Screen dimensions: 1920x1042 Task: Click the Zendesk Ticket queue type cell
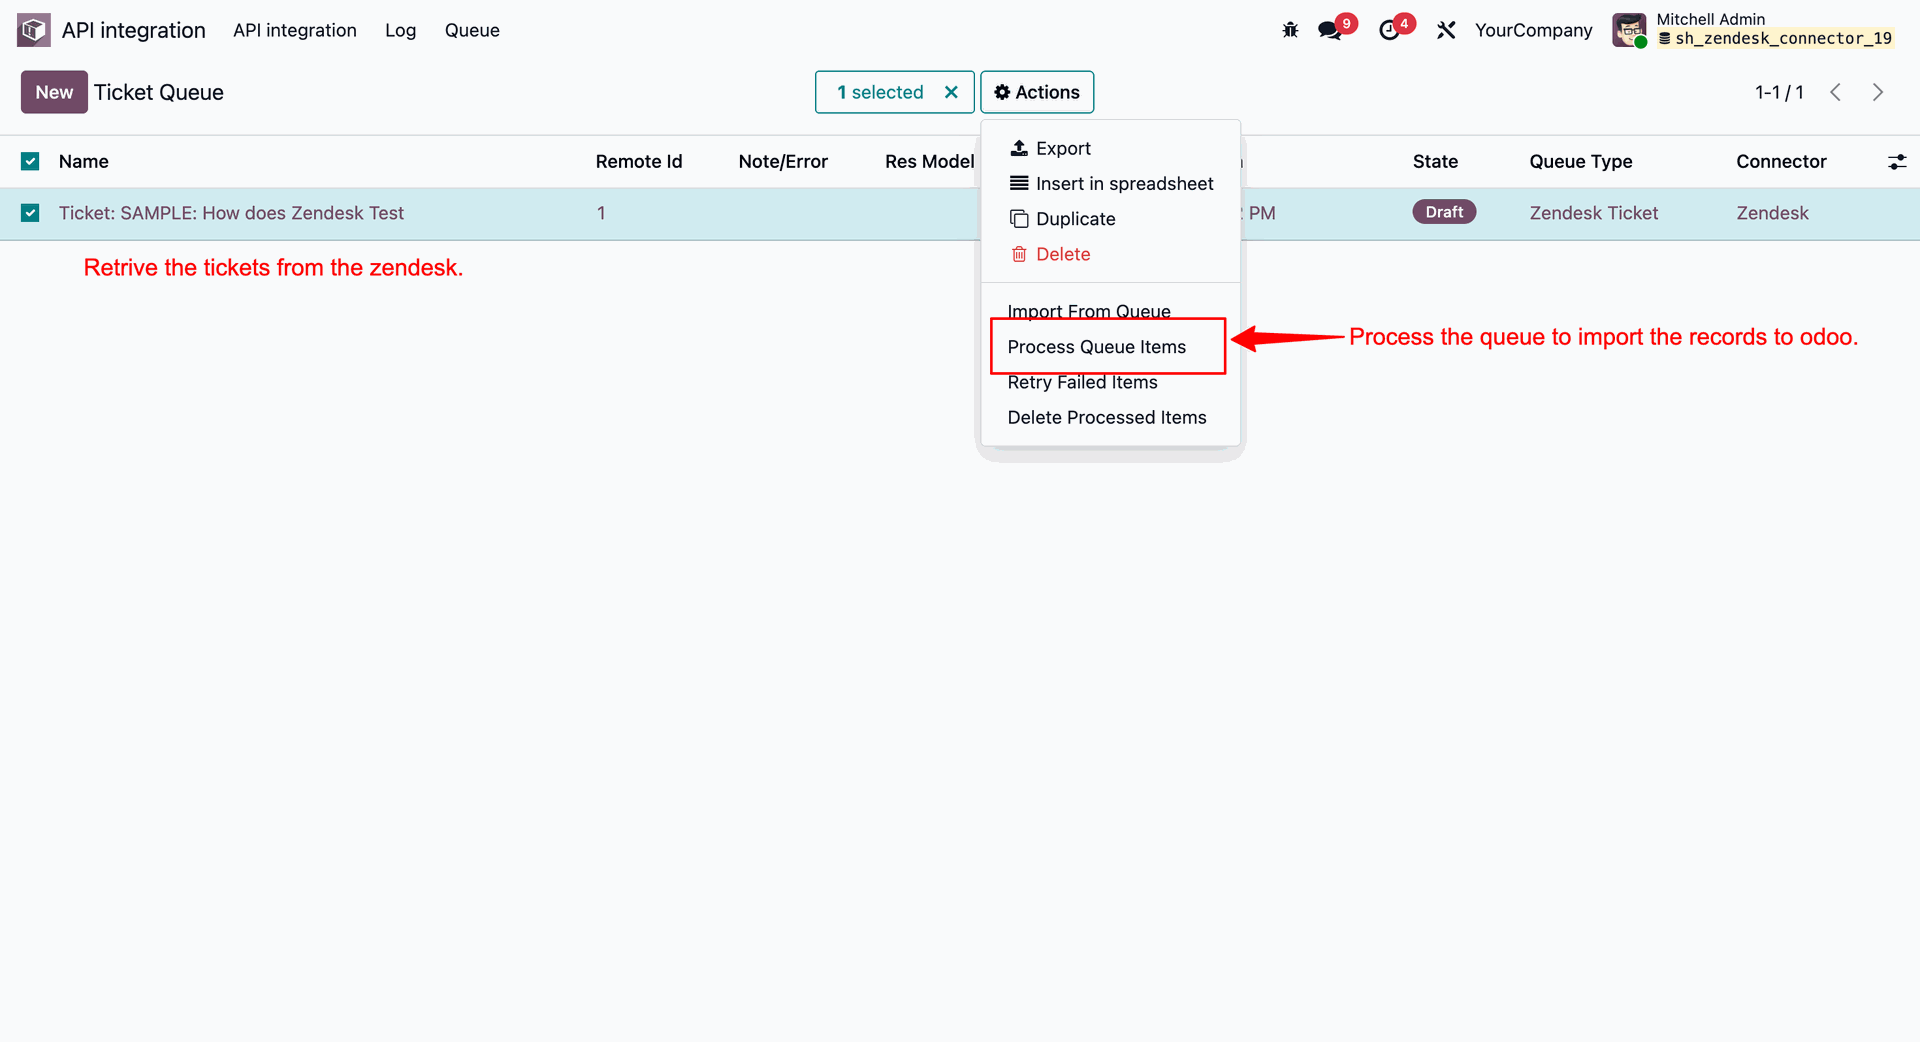1594,213
